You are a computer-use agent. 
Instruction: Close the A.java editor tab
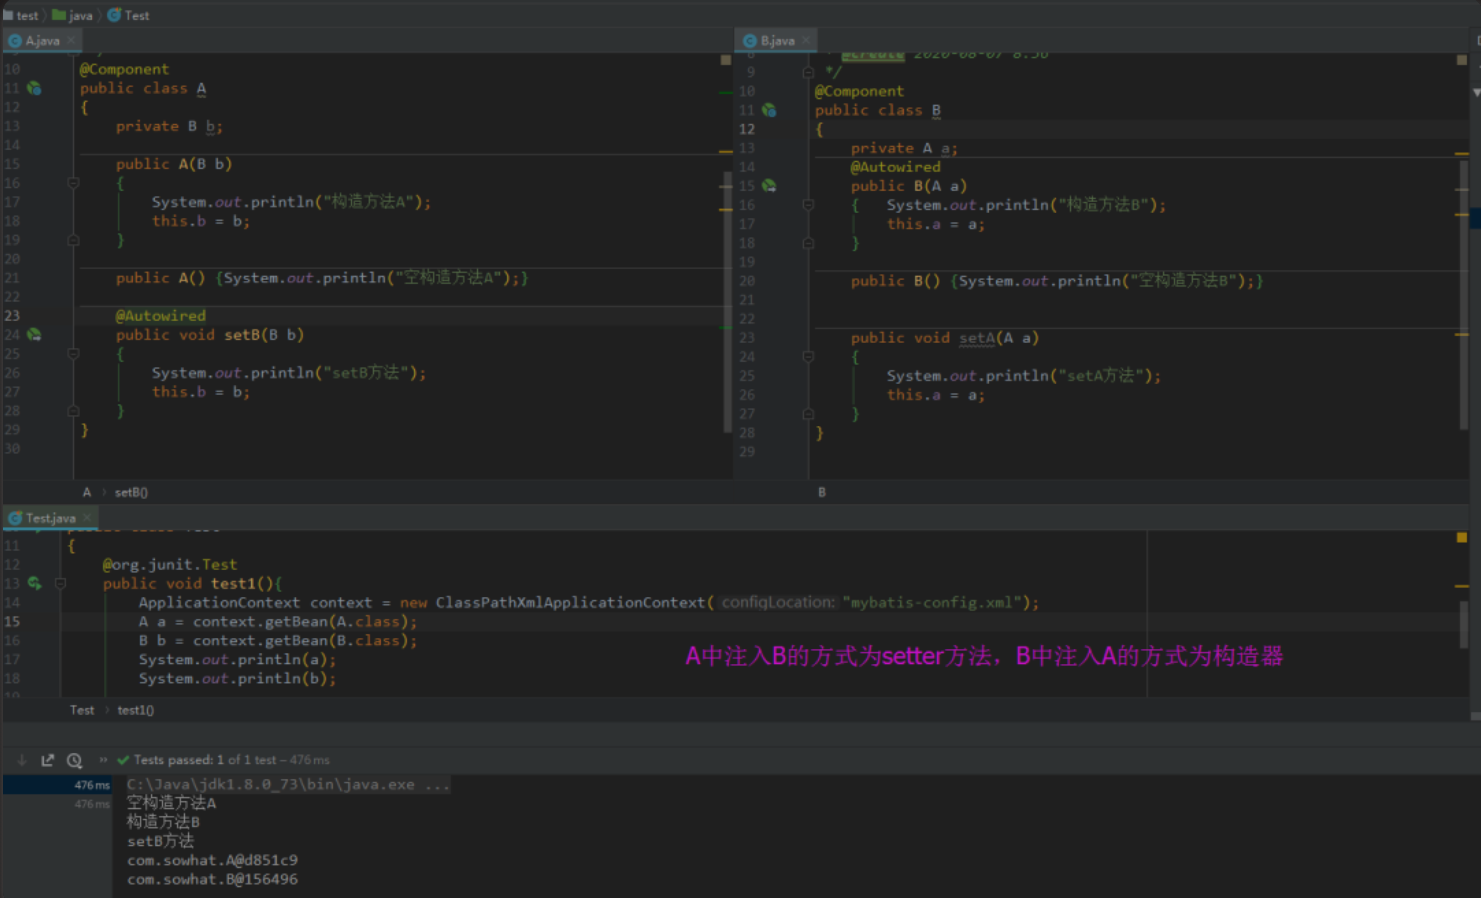(71, 41)
